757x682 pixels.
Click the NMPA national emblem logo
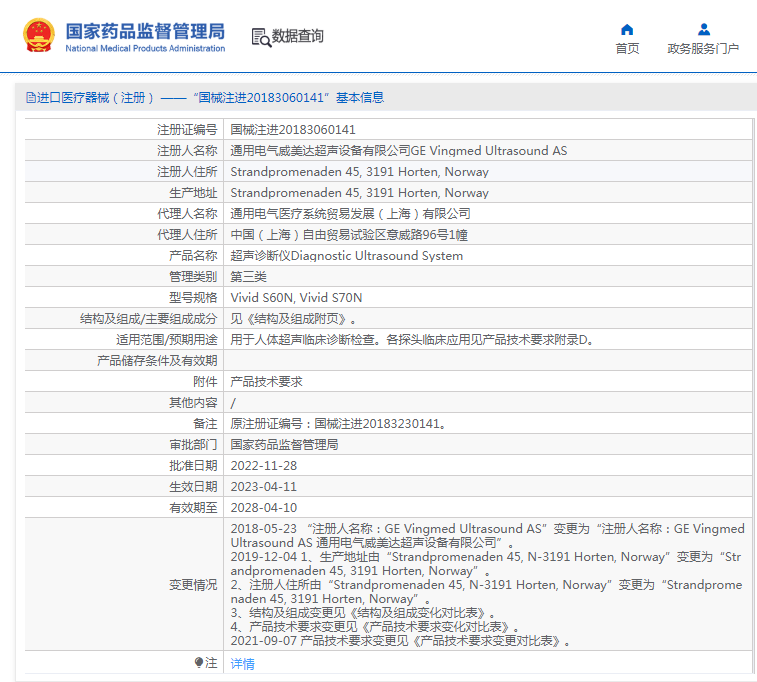[40, 36]
